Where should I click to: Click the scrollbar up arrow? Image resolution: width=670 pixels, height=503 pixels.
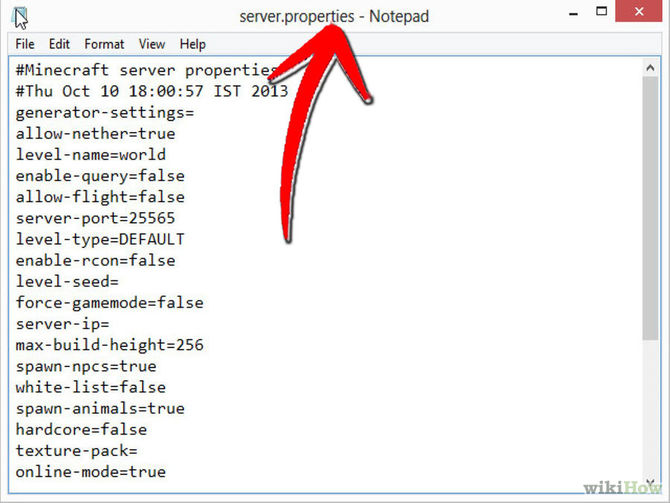650,68
